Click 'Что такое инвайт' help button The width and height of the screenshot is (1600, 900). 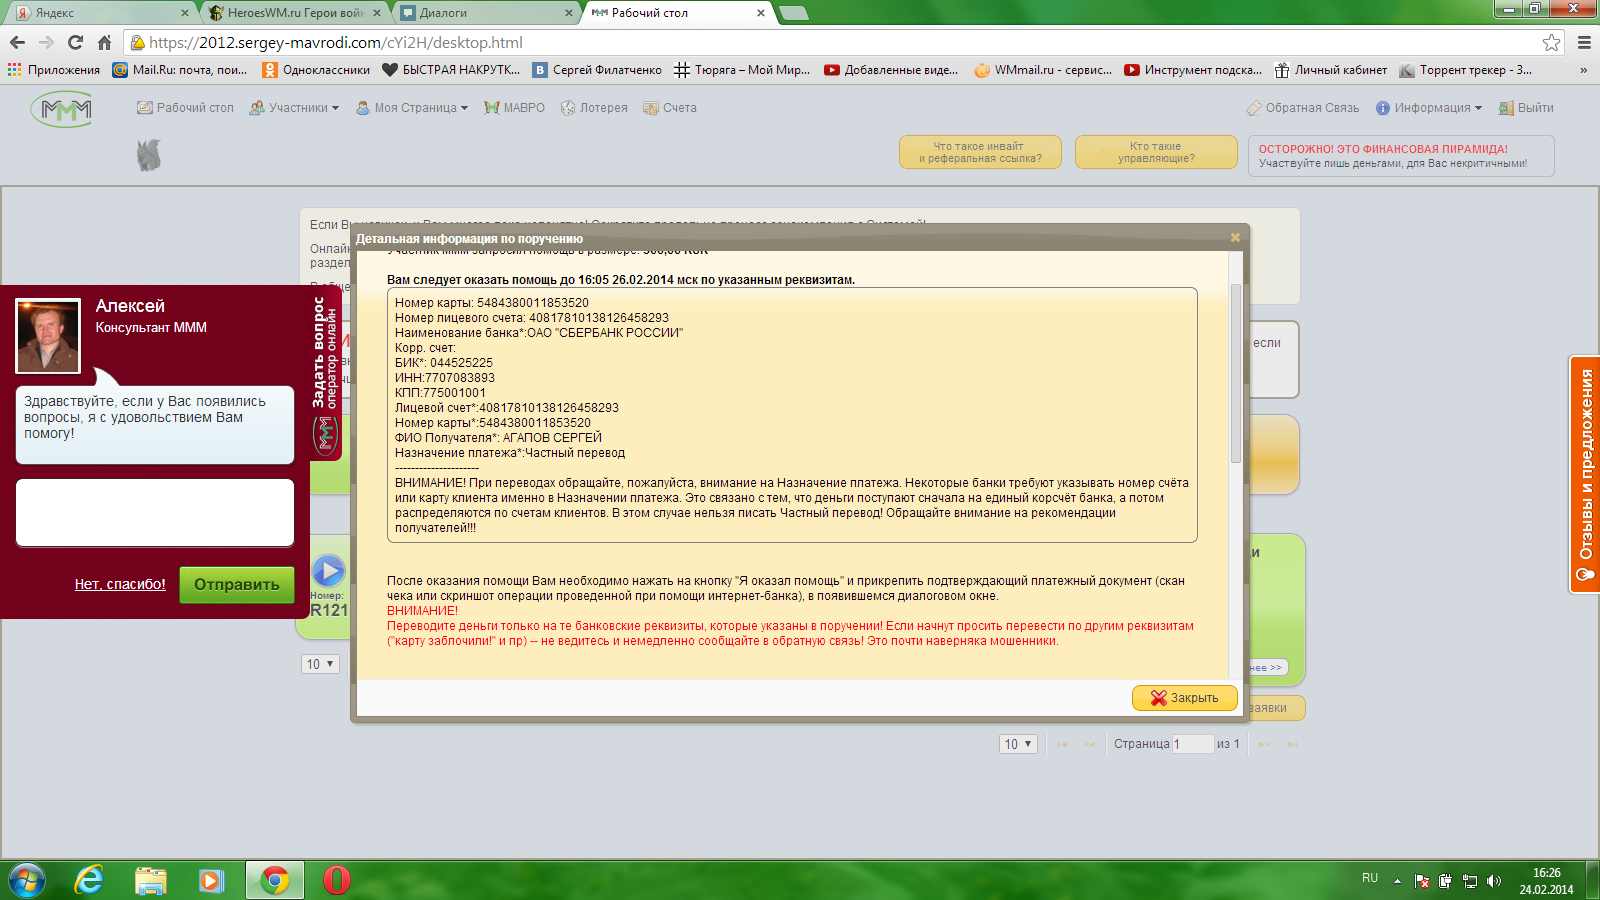click(980, 152)
